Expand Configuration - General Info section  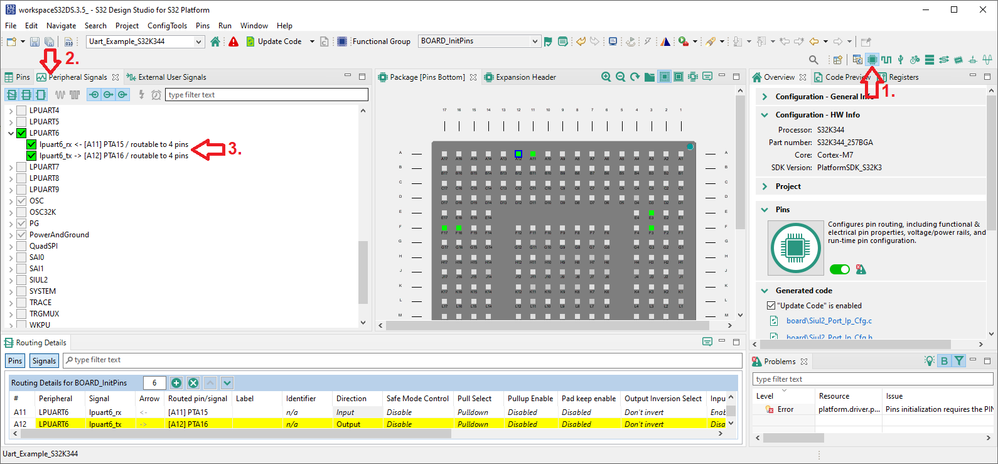(764, 97)
